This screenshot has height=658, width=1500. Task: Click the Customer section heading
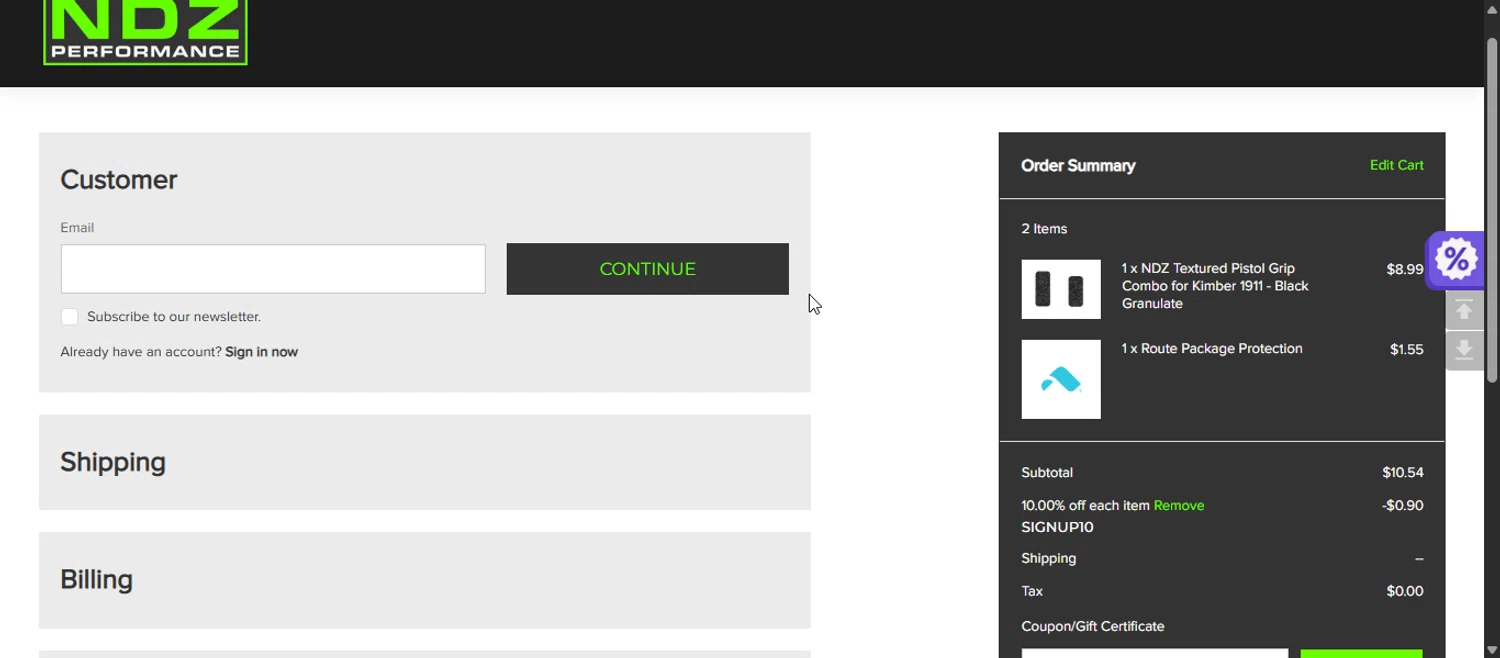coord(118,180)
